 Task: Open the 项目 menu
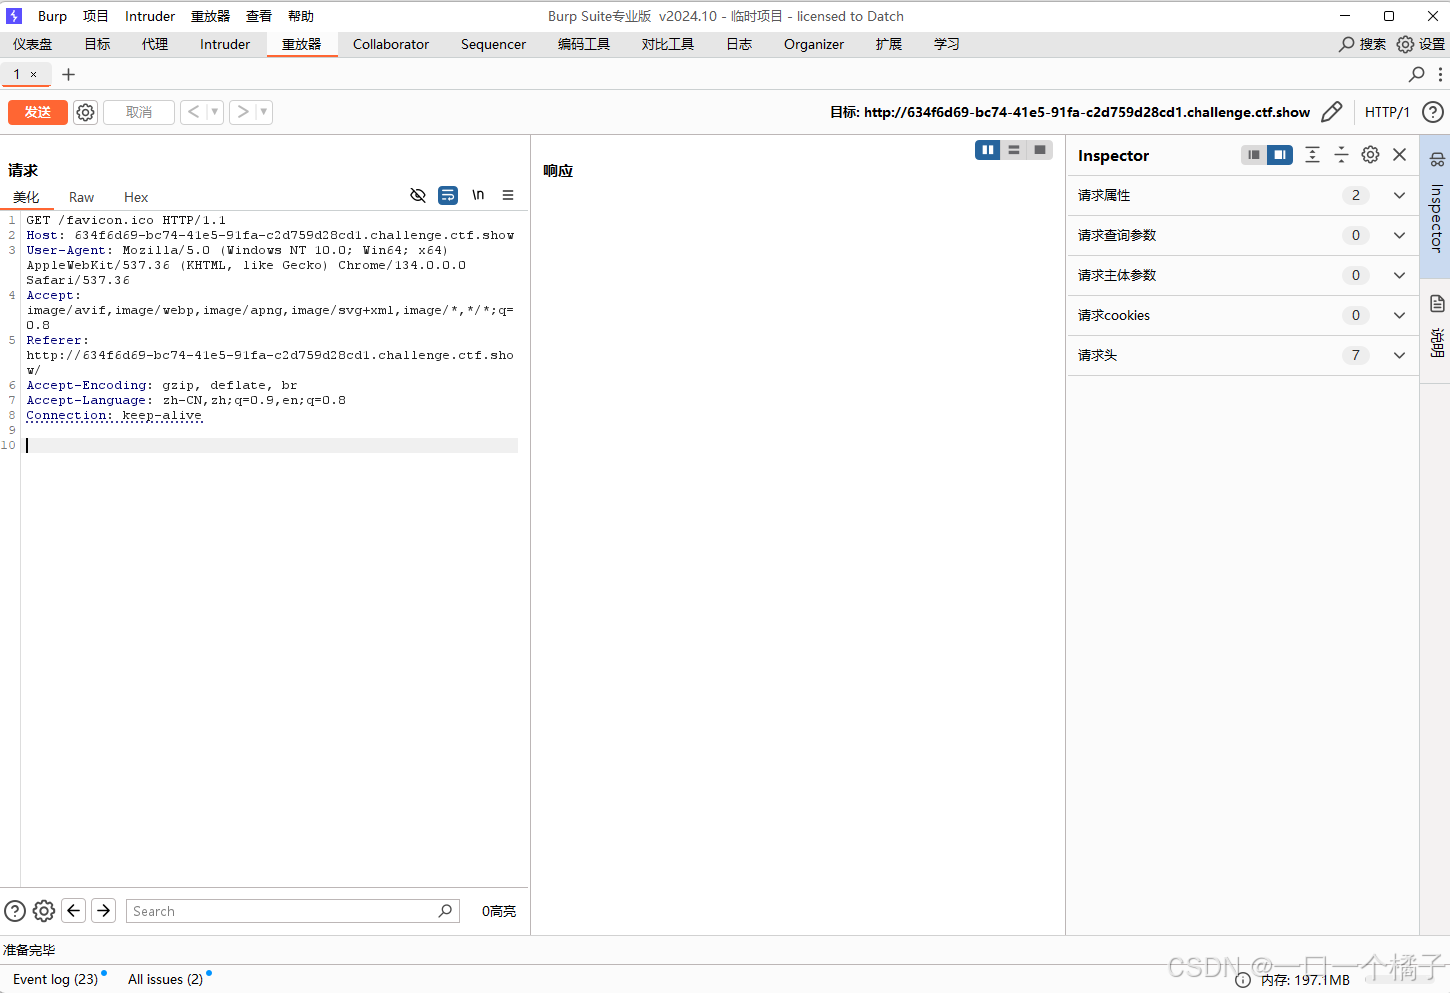tap(96, 16)
